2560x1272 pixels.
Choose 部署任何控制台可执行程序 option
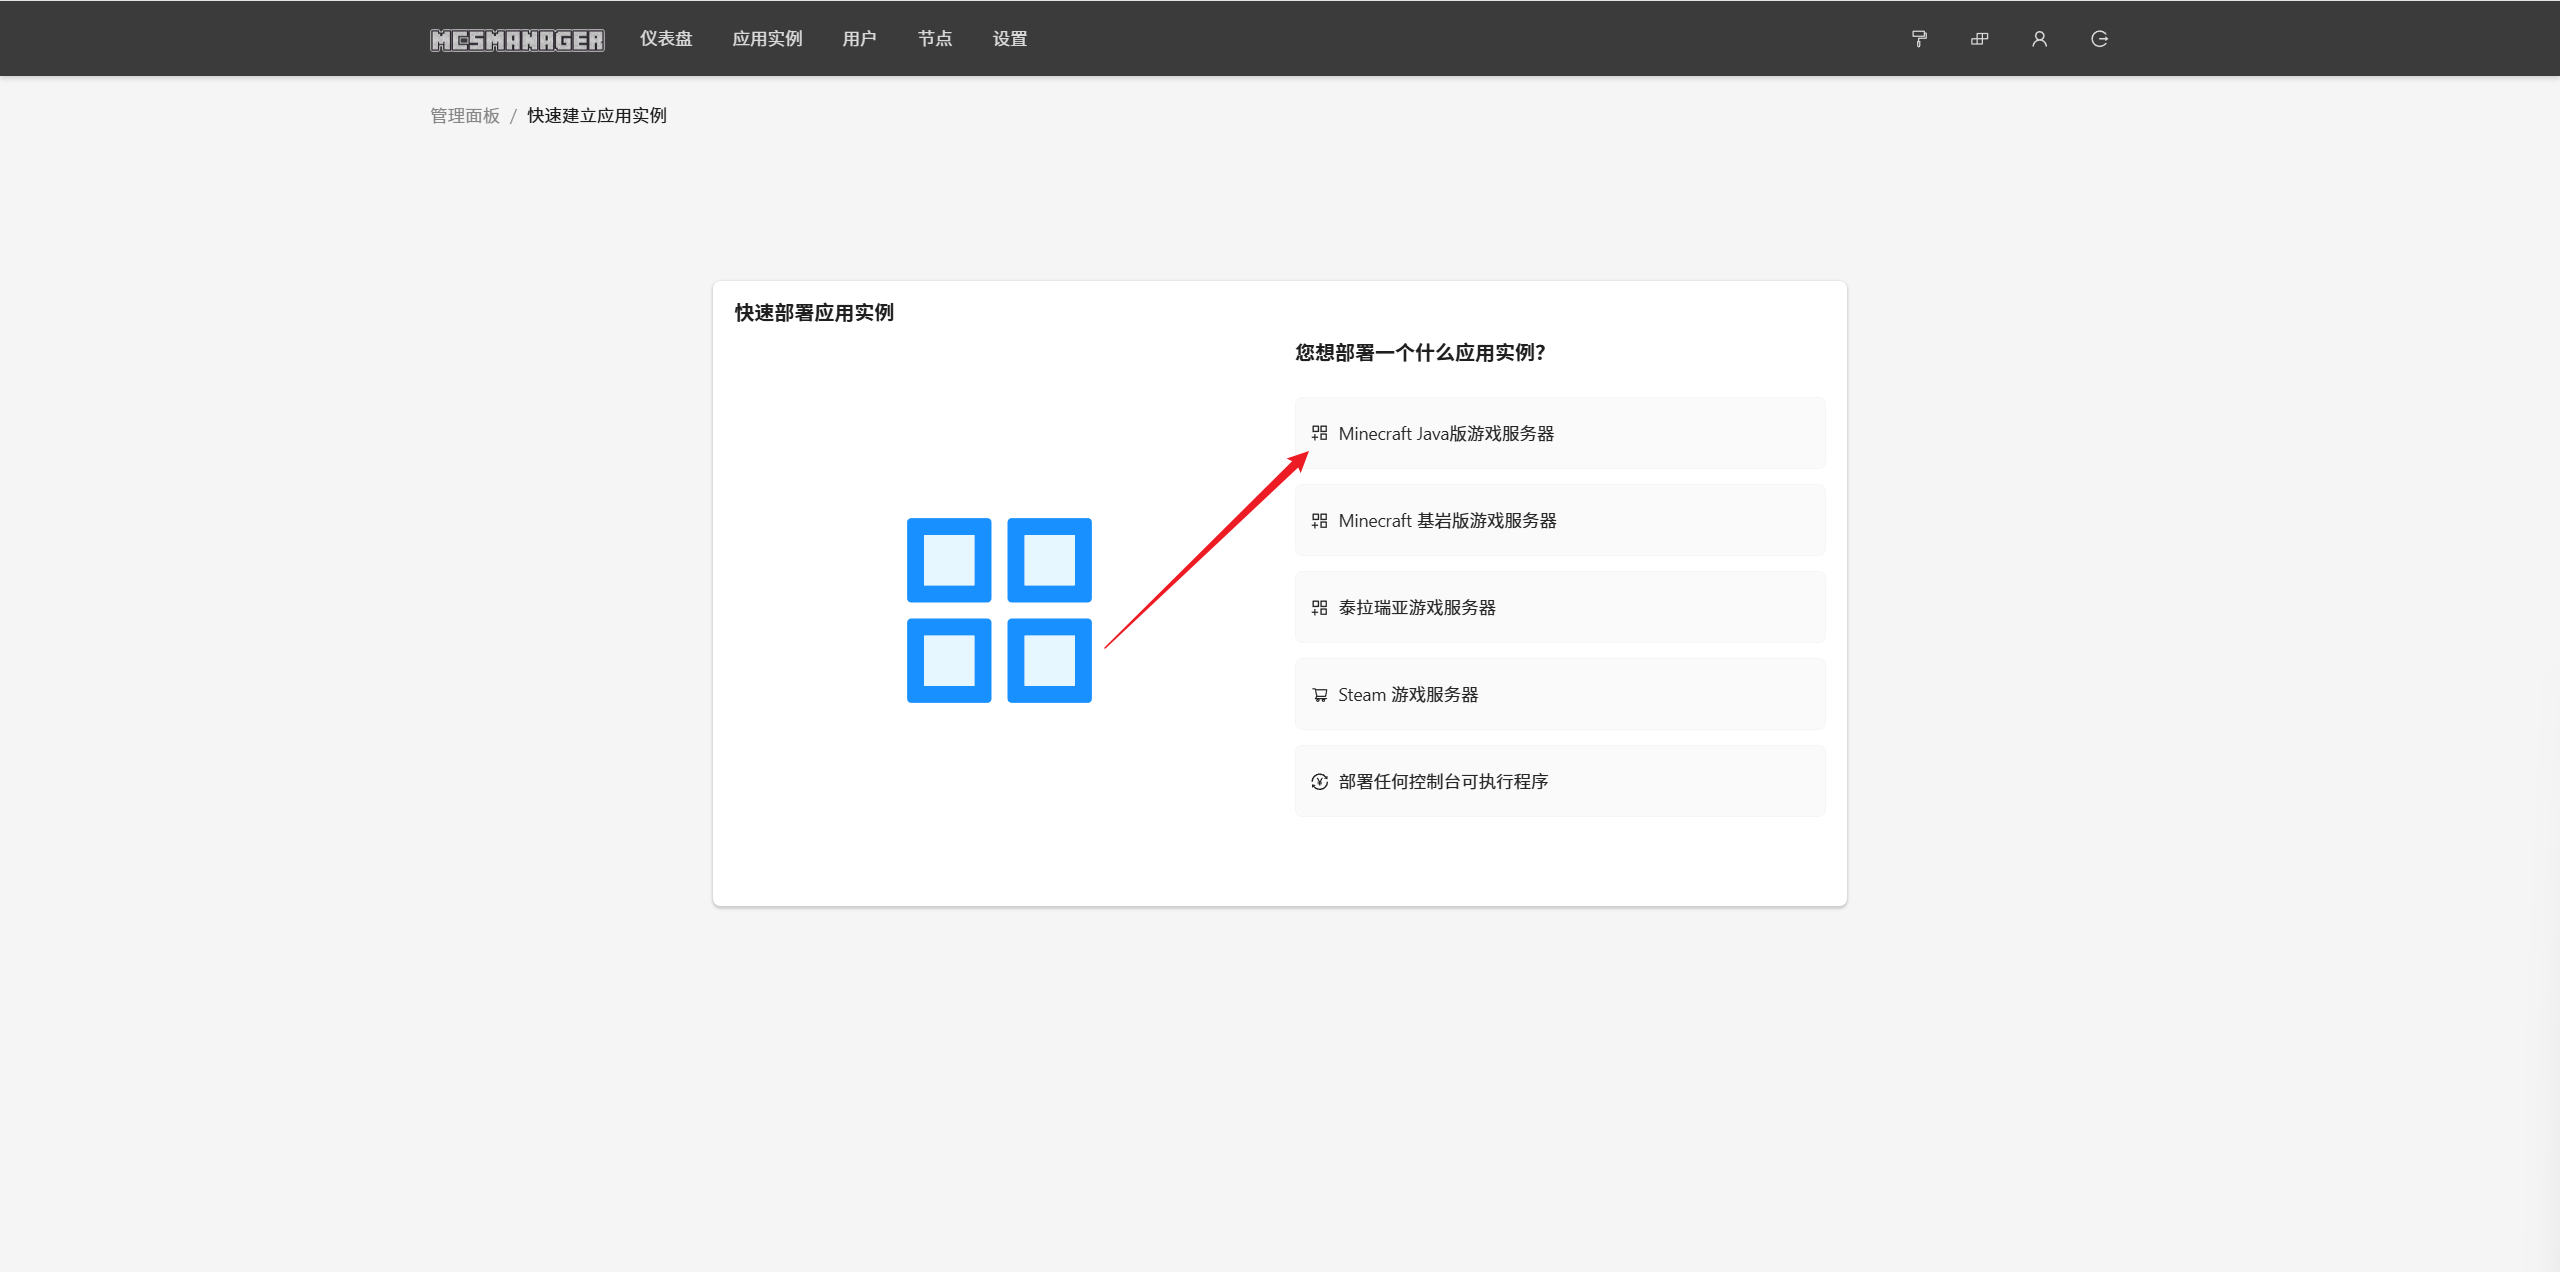pos(1560,781)
